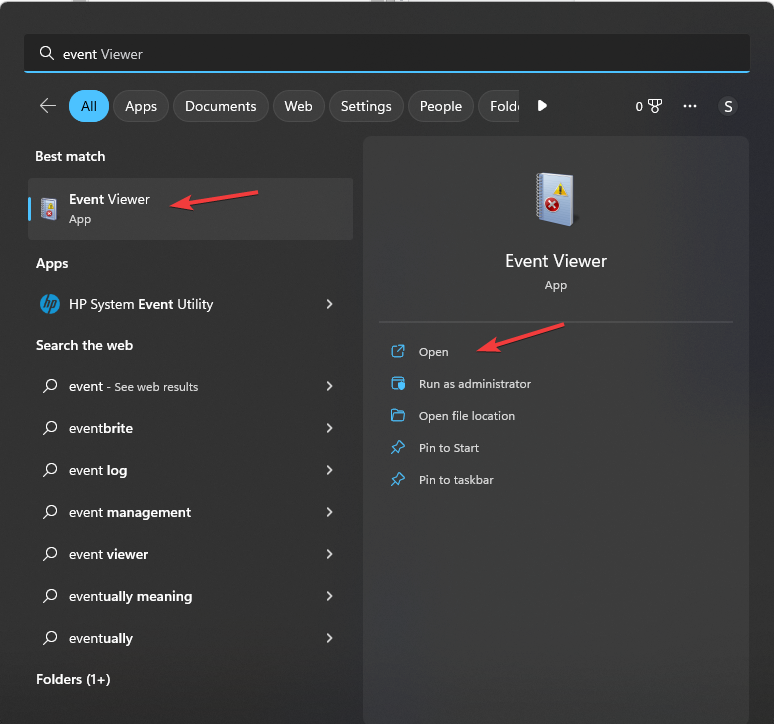Expand 'eventually' suggestion chevron
Screen dimensions: 774x724
pyautogui.click(x=330, y=638)
